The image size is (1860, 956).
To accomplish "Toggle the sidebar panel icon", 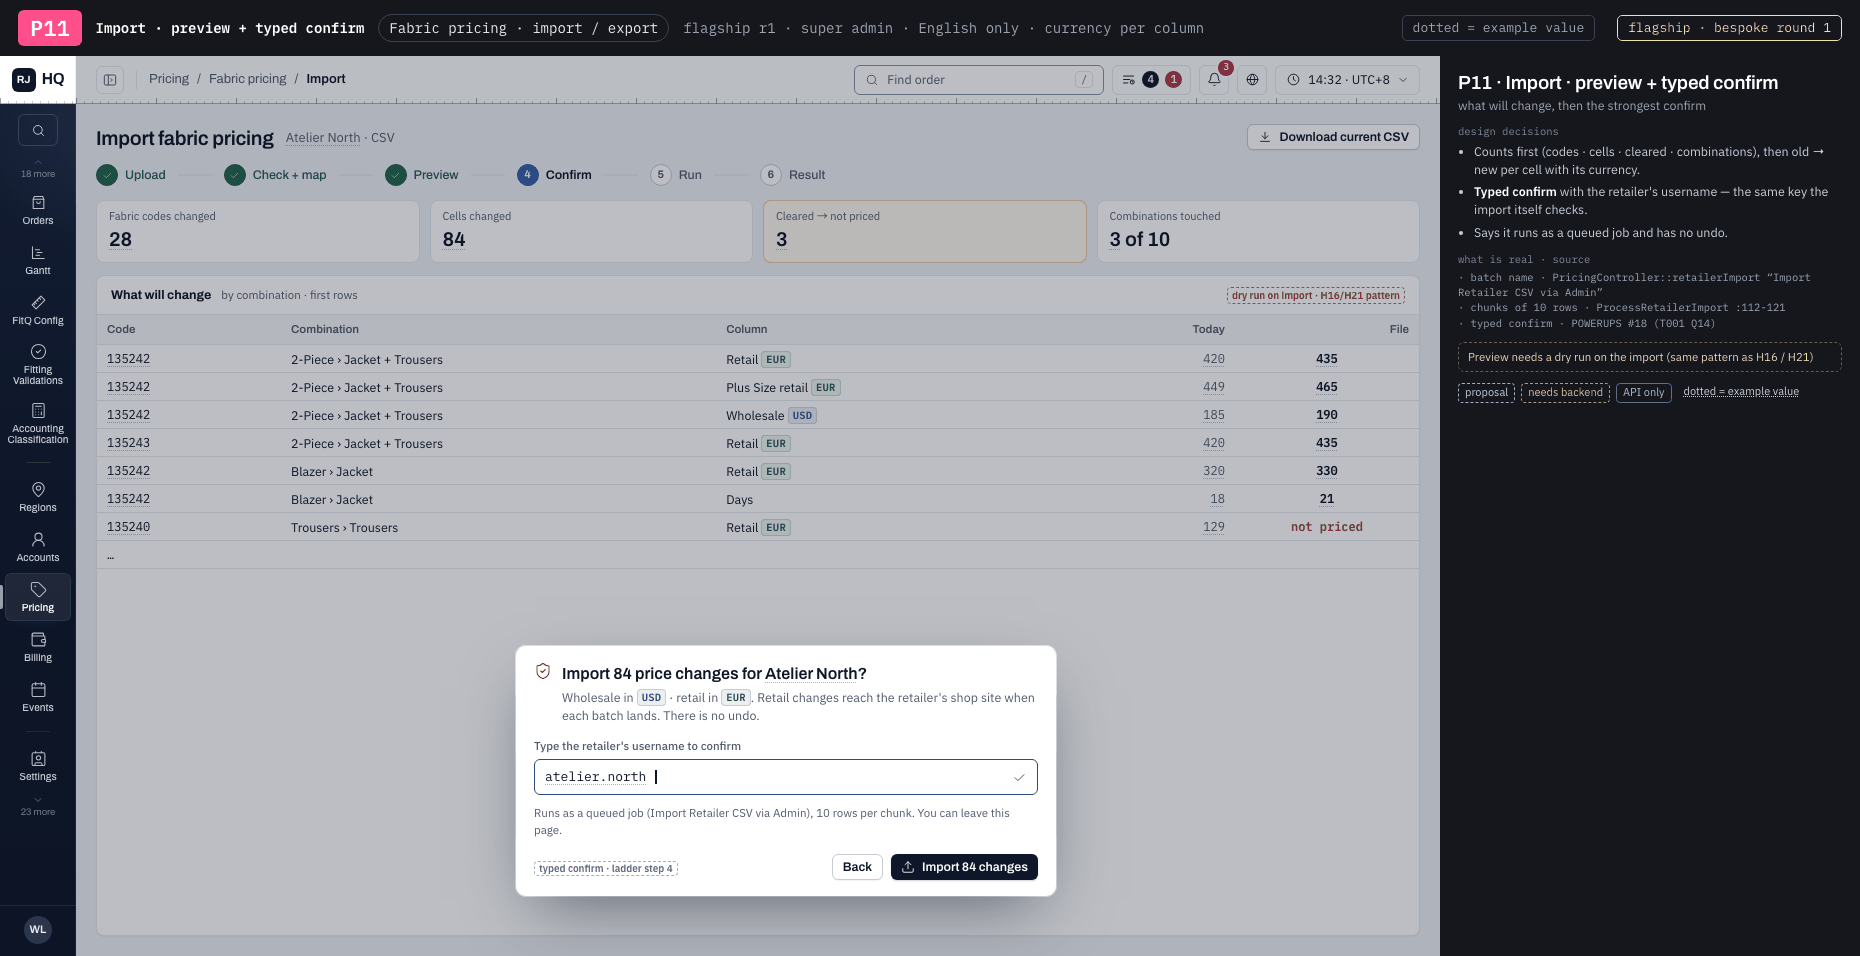I will tap(110, 79).
